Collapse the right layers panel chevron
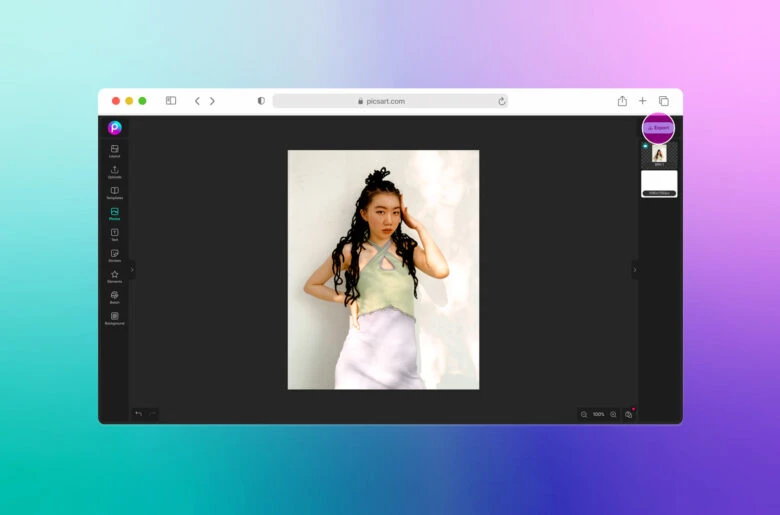Screen dimensions: 780x515 (634, 269)
